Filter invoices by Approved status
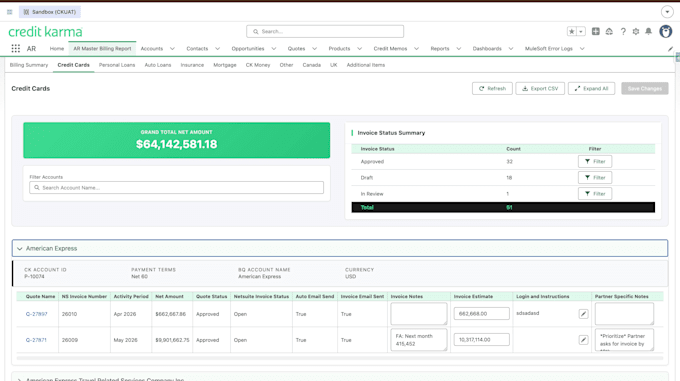This screenshot has width=680, height=381. [595, 161]
